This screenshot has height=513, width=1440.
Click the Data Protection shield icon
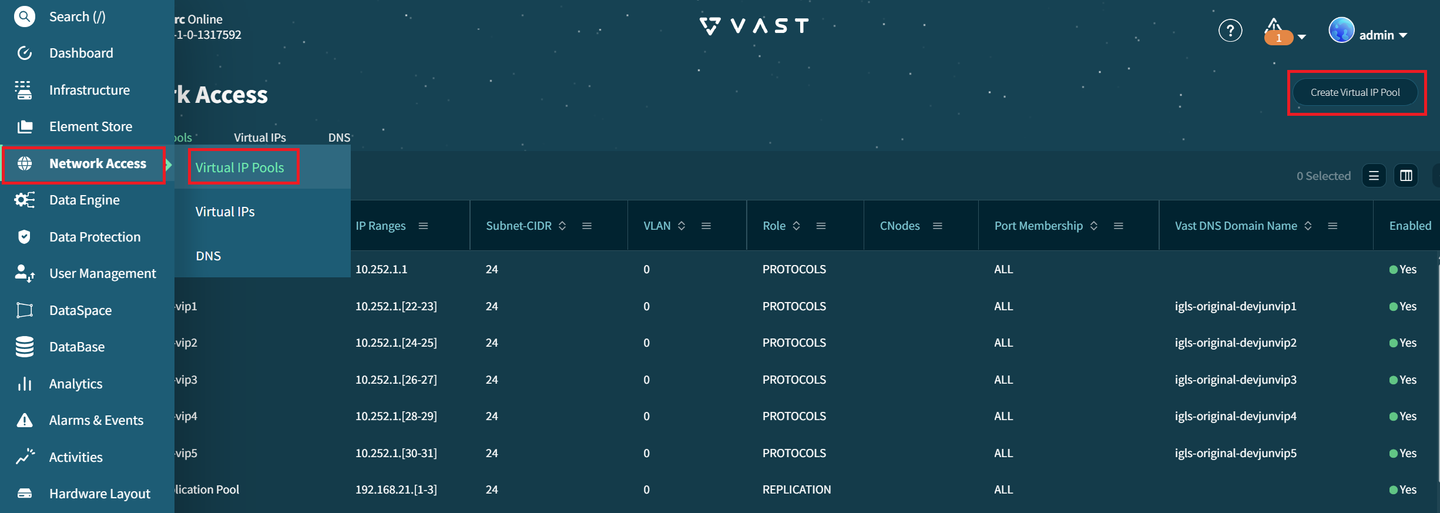(x=25, y=237)
